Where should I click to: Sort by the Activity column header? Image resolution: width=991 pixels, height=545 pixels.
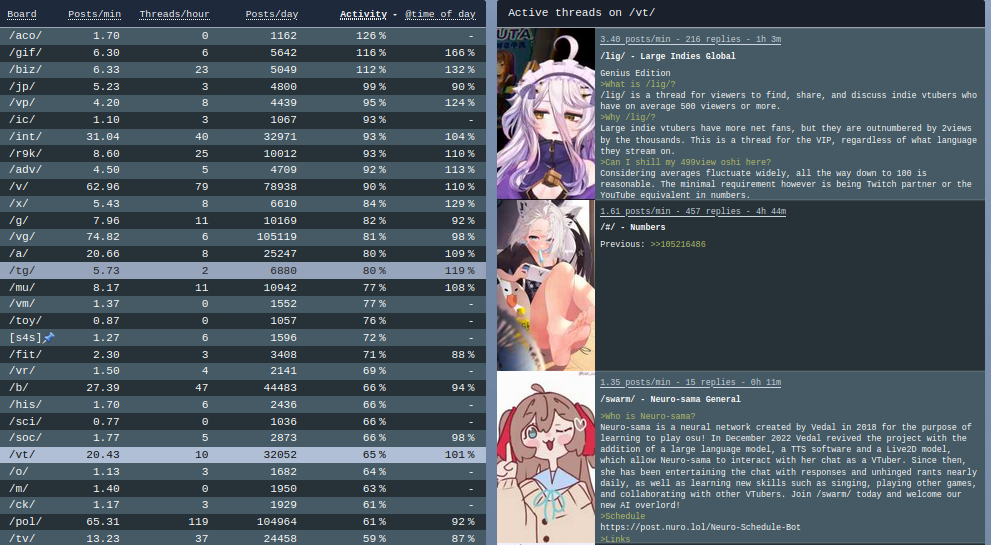363,14
